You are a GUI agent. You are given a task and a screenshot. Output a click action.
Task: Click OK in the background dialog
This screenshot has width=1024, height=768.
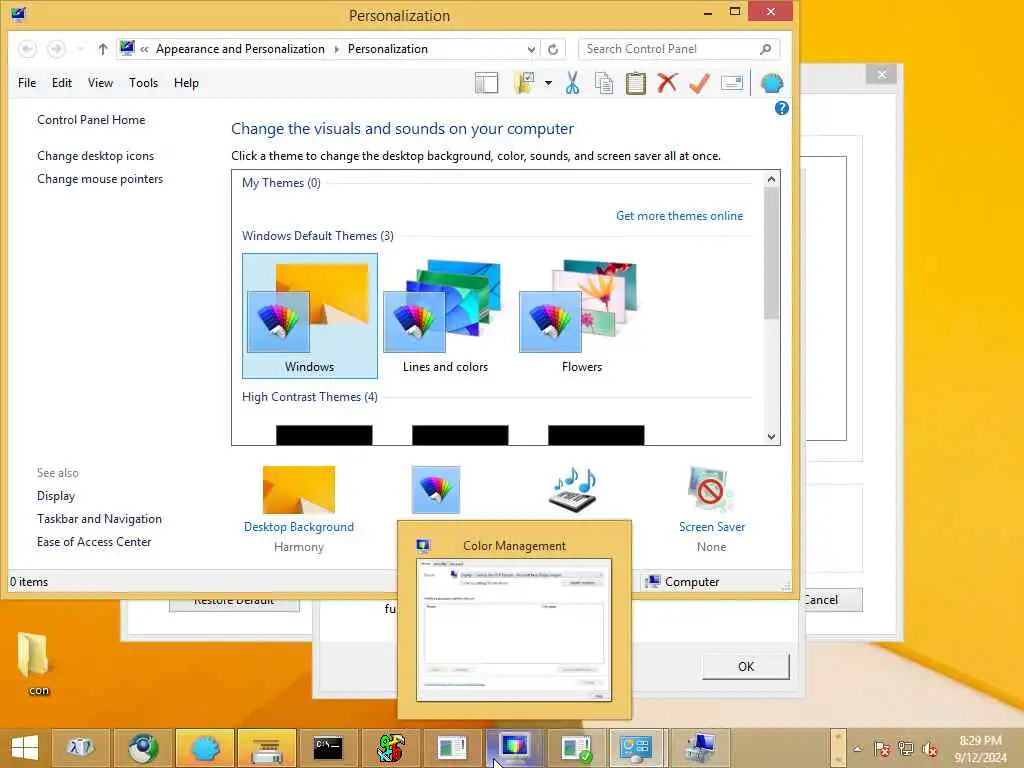(746, 666)
